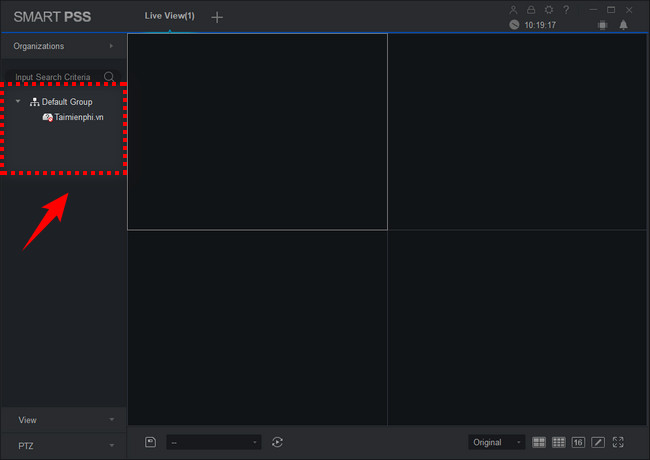Click the save view icon
The image size is (650, 460).
coord(150,442)
